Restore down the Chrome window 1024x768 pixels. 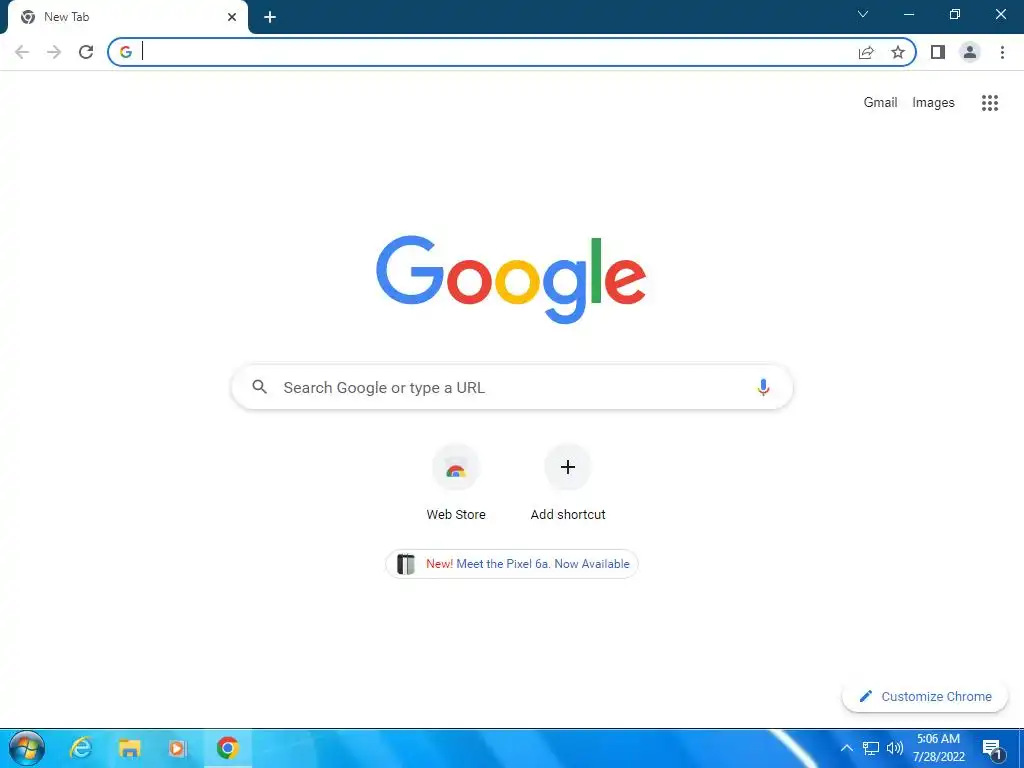[955, 14]
